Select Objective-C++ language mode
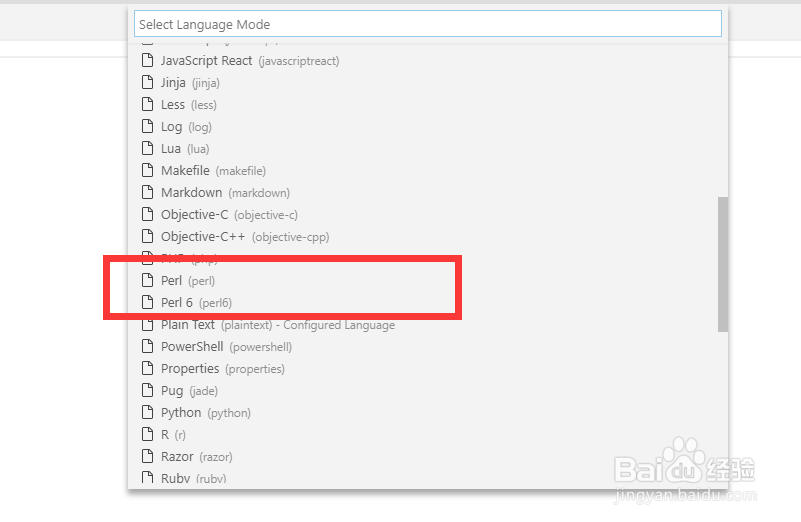This screenshot has width=801, height=522. click(x=428, y=236)
